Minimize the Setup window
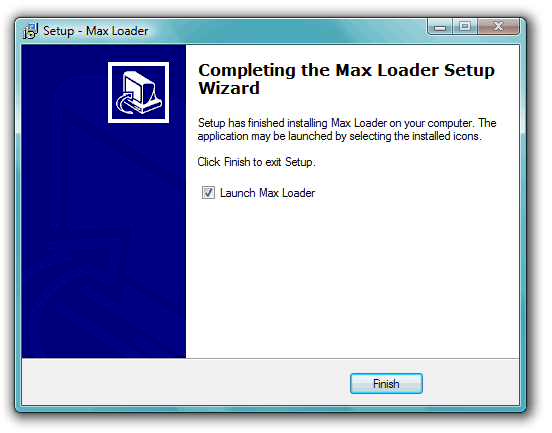The width and height of the screenshot is (552, 433). click(440, 27)
